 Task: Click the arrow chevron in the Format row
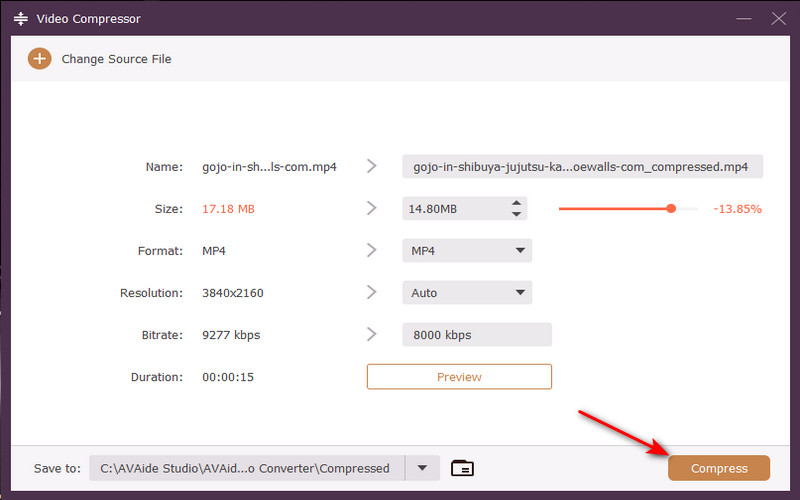[x=371, y=250]
